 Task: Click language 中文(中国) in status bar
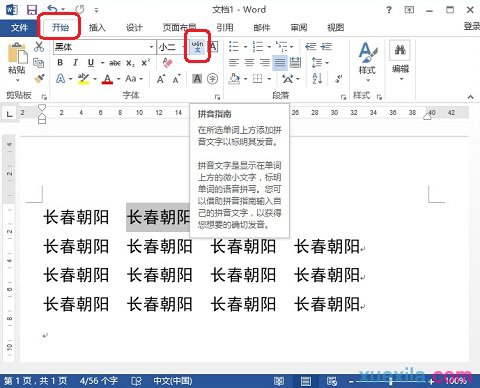(x=172, y=381)
